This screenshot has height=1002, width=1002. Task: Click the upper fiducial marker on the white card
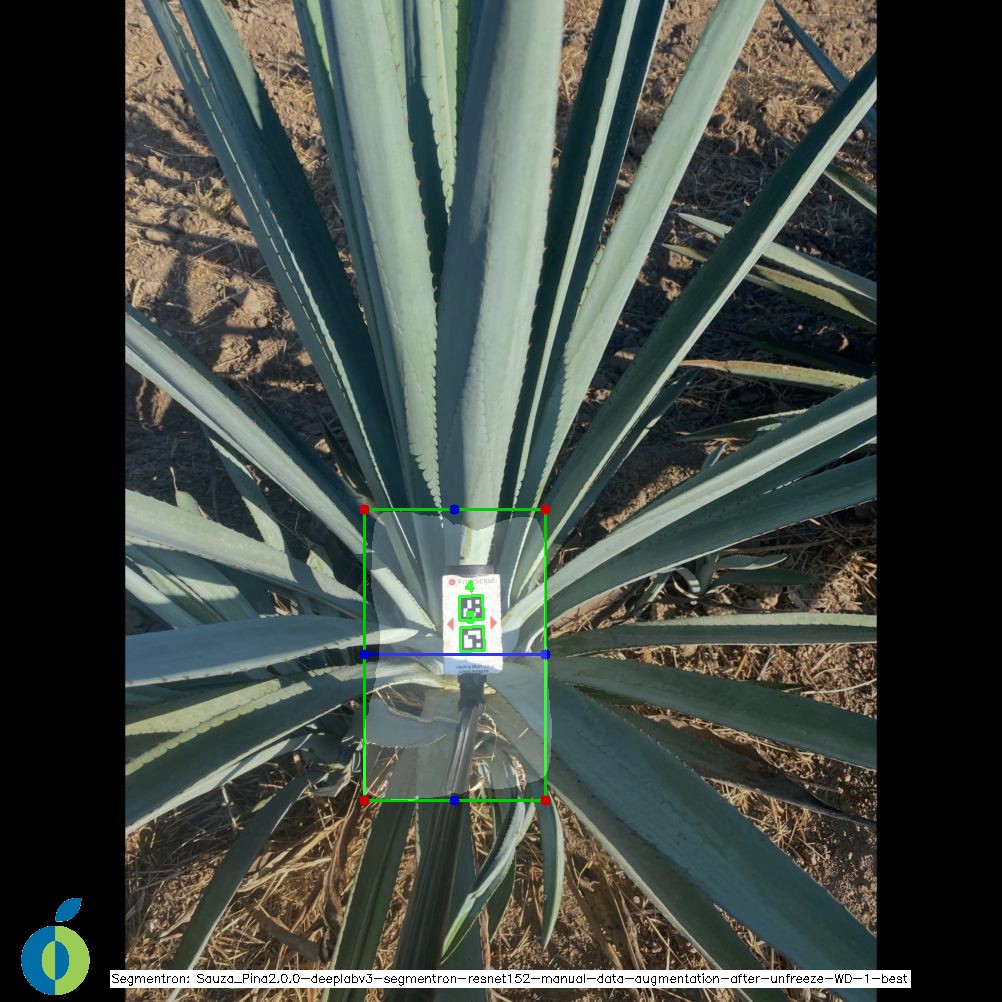[472, 608]
